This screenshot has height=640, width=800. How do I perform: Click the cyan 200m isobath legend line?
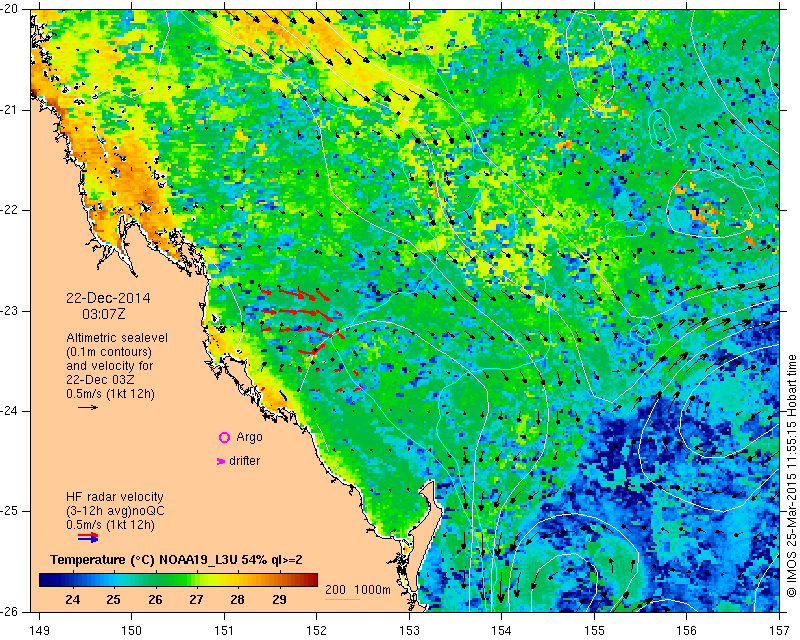342,599
